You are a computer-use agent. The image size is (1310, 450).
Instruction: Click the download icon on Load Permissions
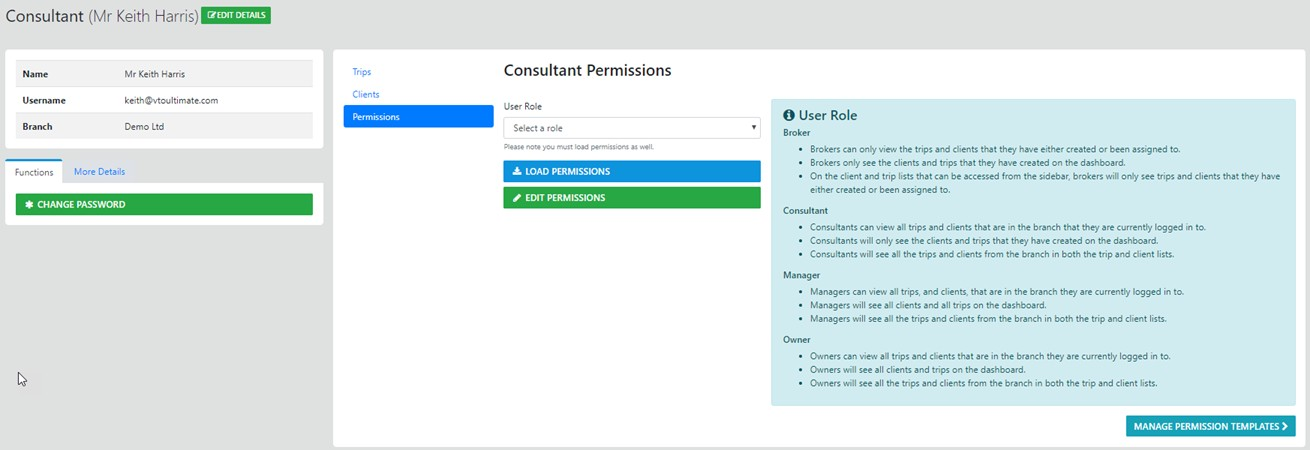517,172
